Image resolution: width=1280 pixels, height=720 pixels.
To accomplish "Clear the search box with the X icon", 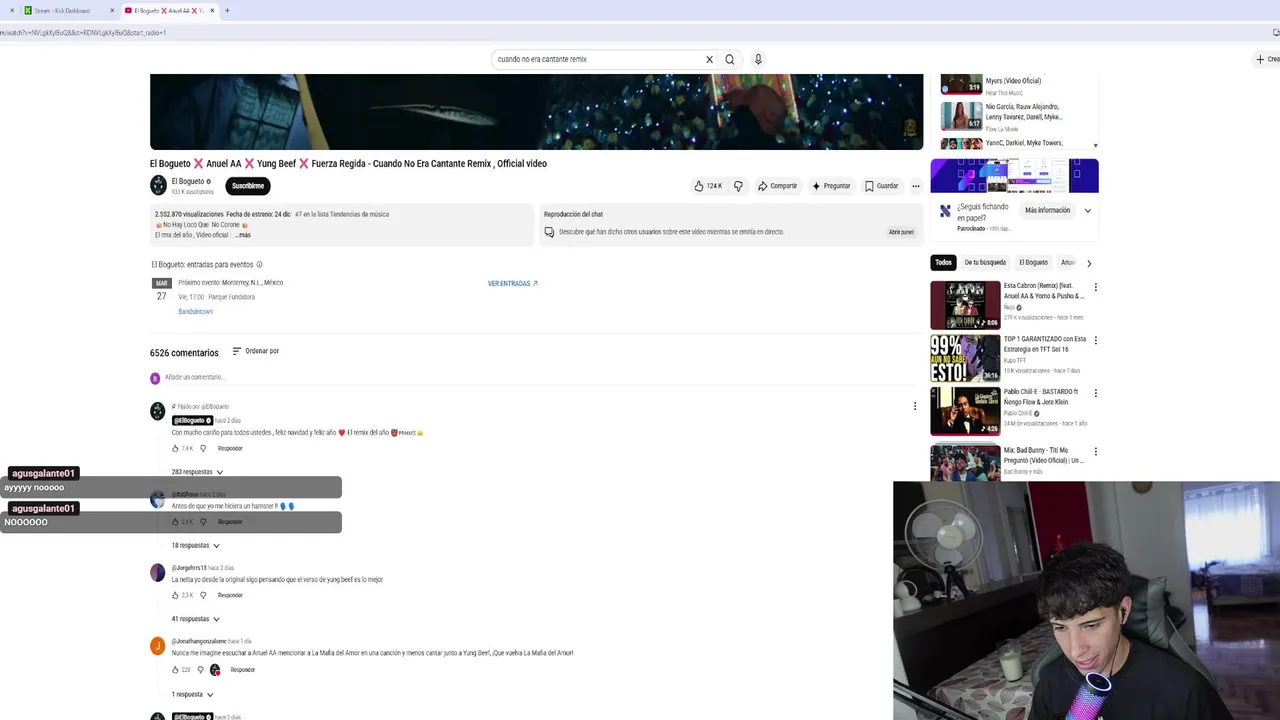I will [709, 59].
